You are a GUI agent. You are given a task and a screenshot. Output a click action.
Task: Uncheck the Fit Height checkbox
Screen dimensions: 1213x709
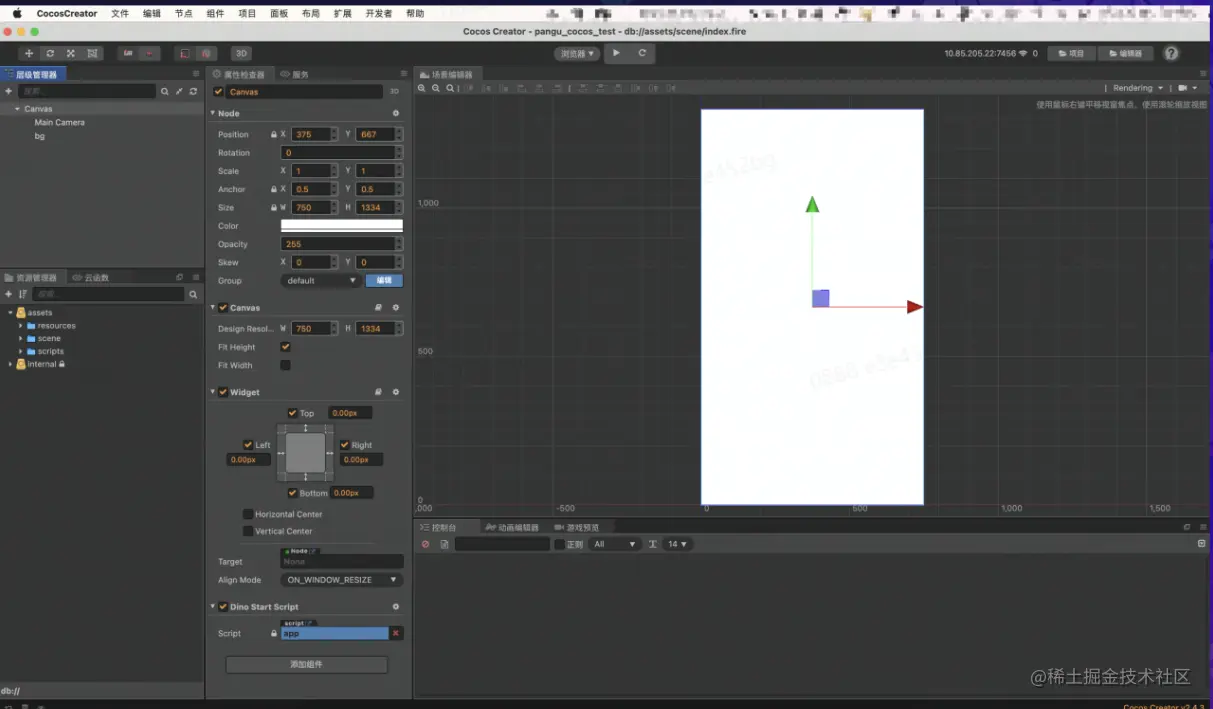(285, 347)
